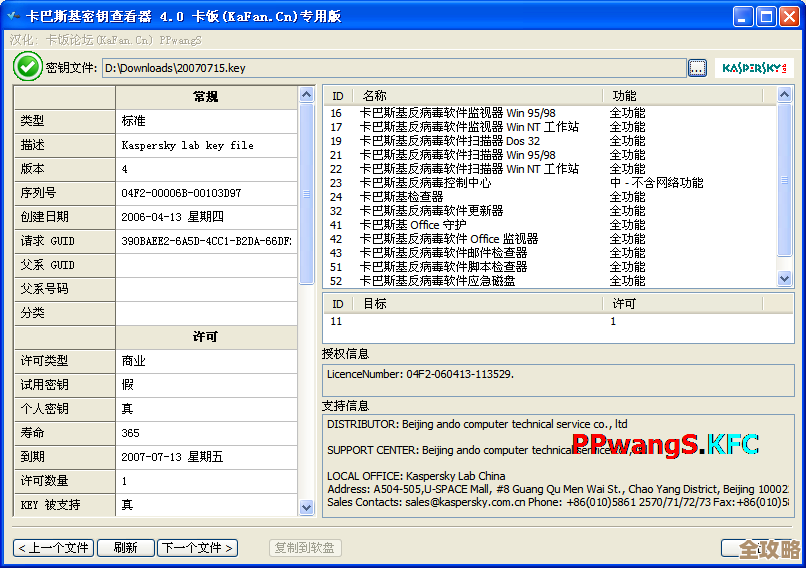Click the 上一个文件 previous file button
This screenshot has height=568, width=806.
click(53, 548)
